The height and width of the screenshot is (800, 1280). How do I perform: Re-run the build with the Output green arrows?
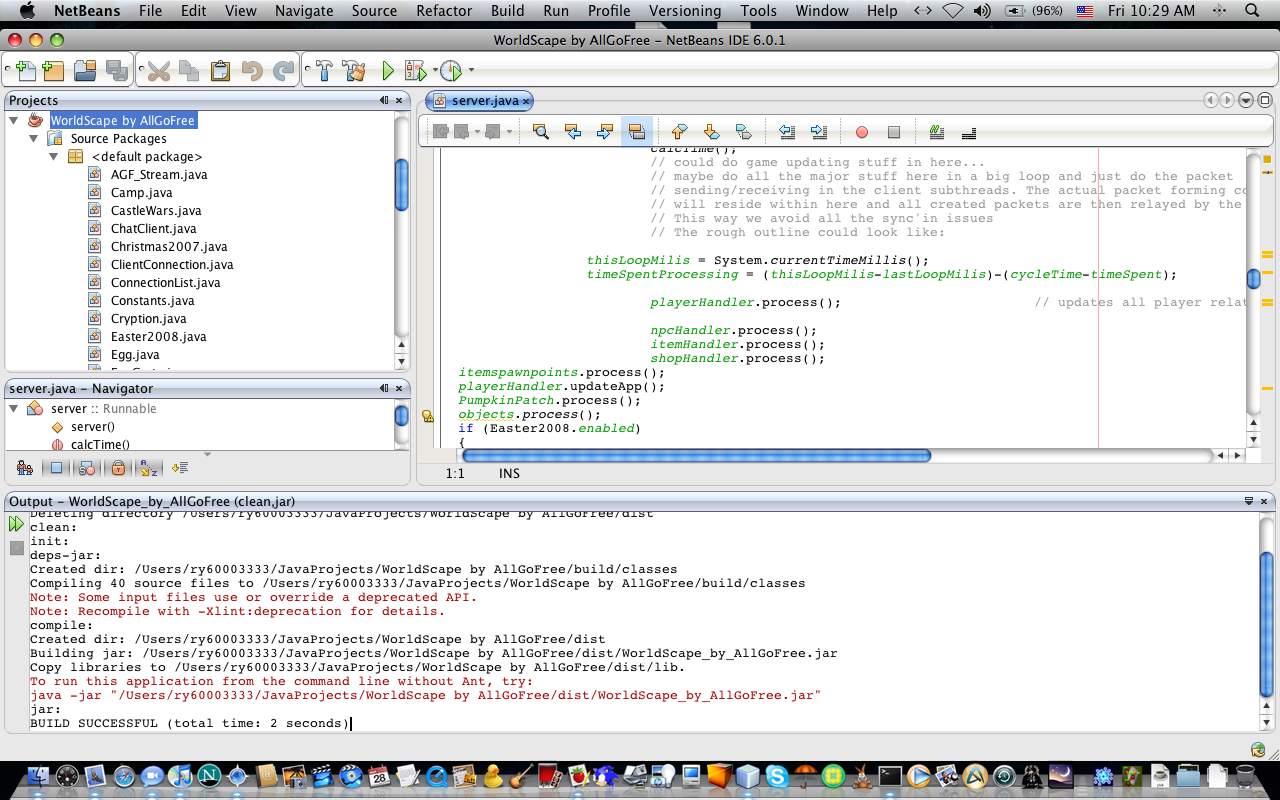click(16, 524)
